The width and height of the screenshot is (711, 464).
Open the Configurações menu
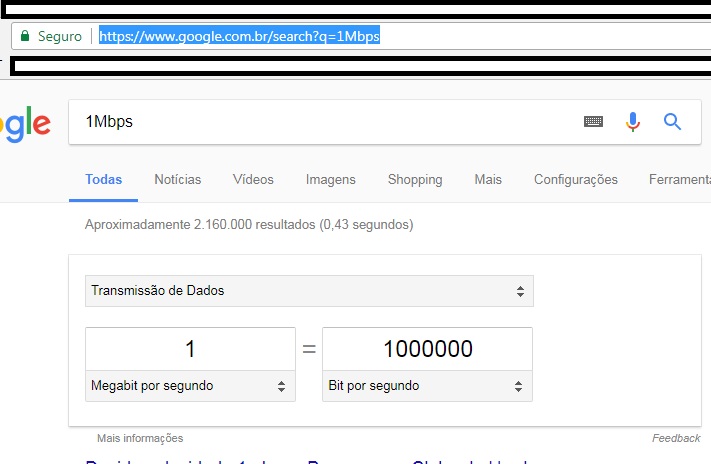click(576, 180)
